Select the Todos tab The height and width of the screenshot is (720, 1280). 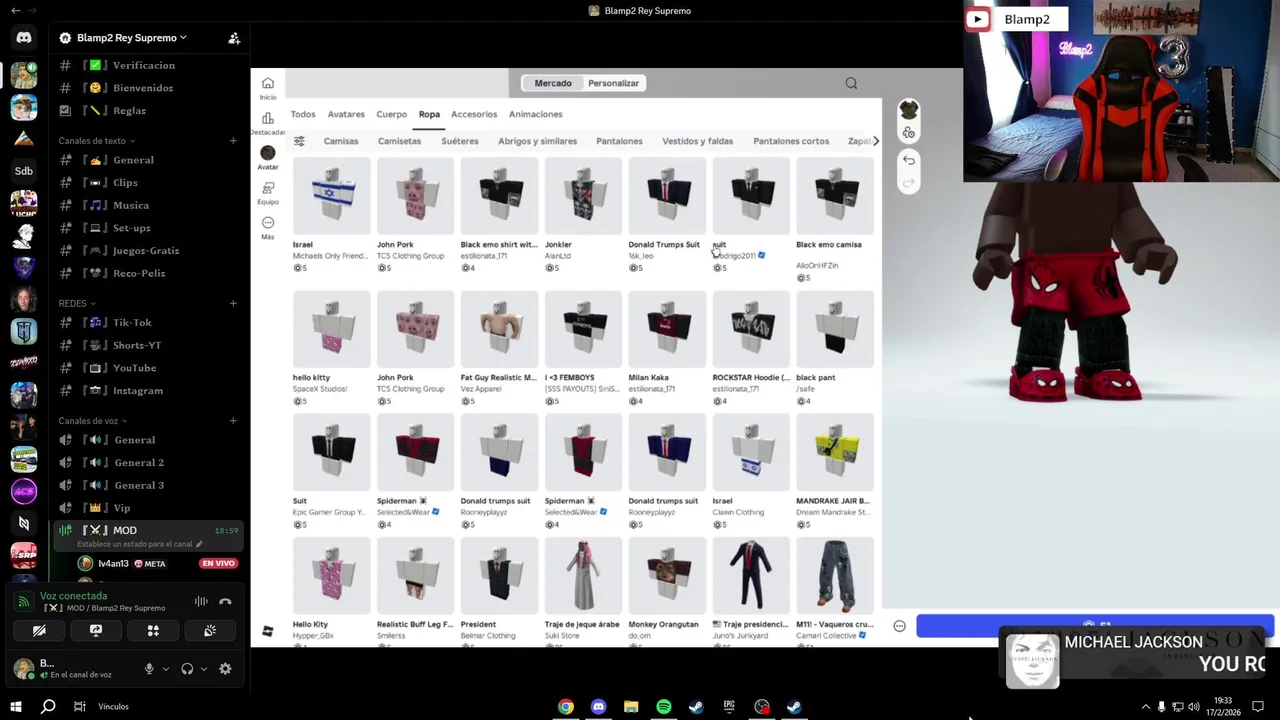pos(302,114)
